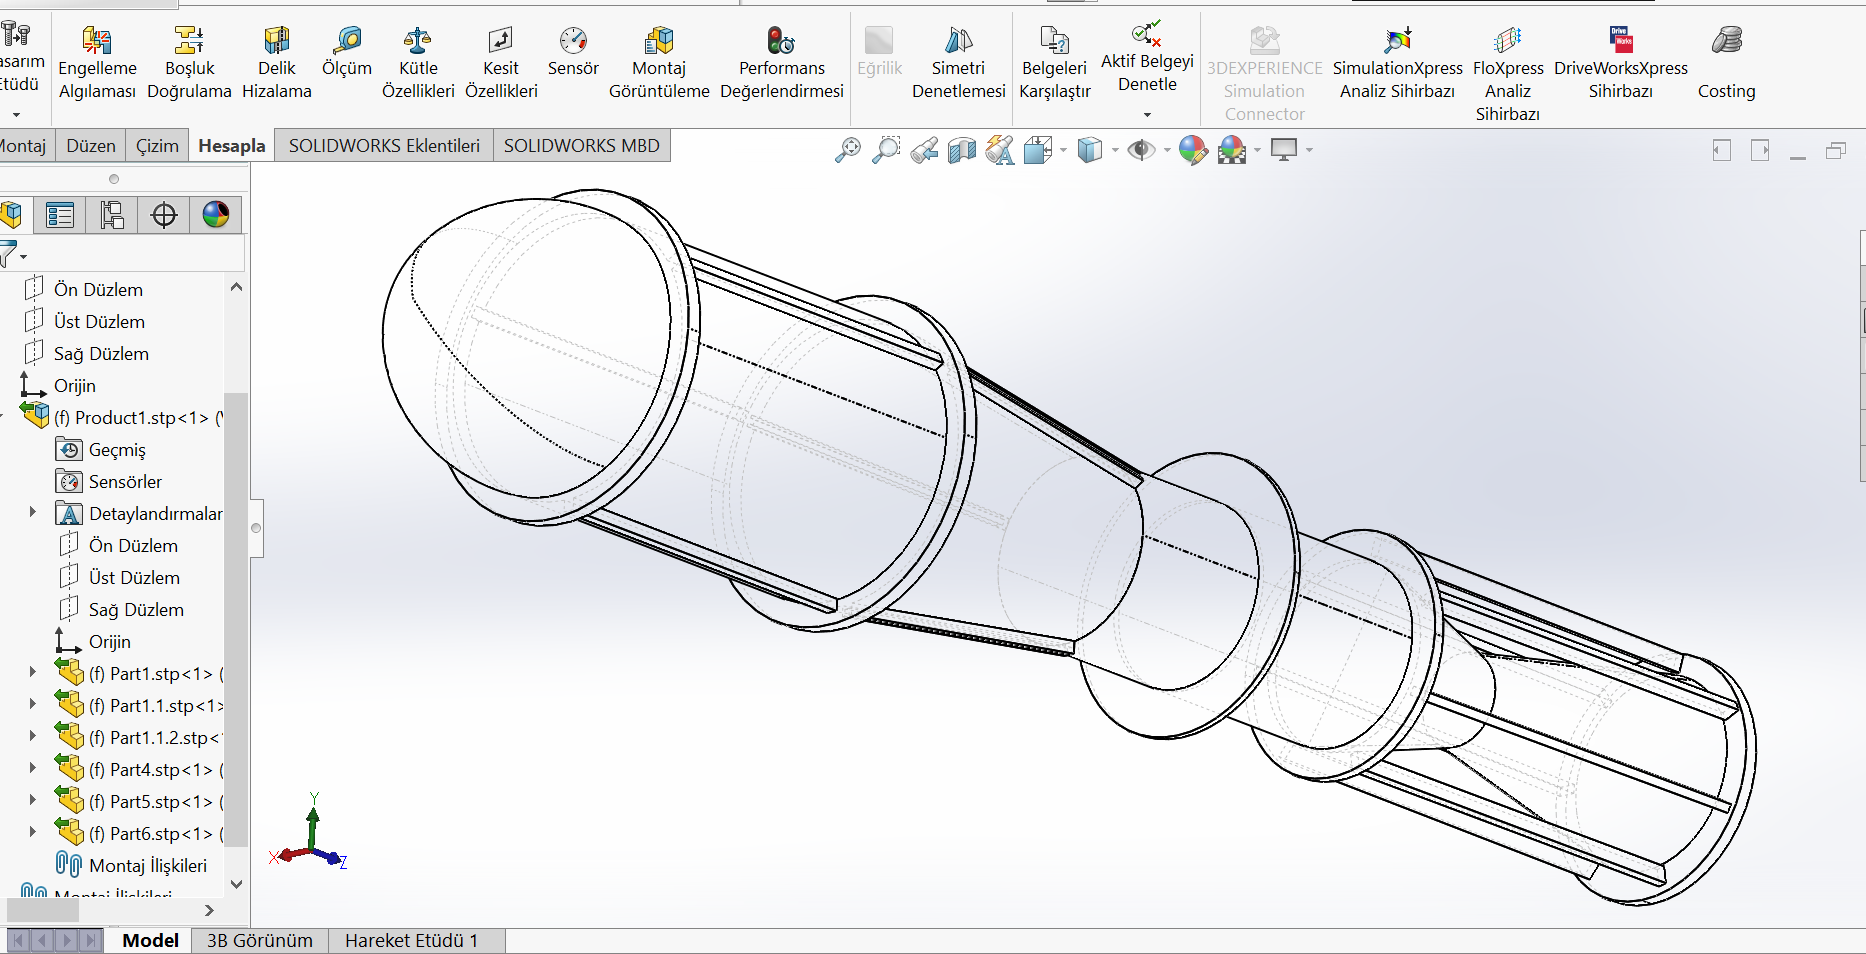The height and width of the screenshot is (954, 1866).
Task: Select top-level Ön Düzlem plane
Action: coord(98,289)
